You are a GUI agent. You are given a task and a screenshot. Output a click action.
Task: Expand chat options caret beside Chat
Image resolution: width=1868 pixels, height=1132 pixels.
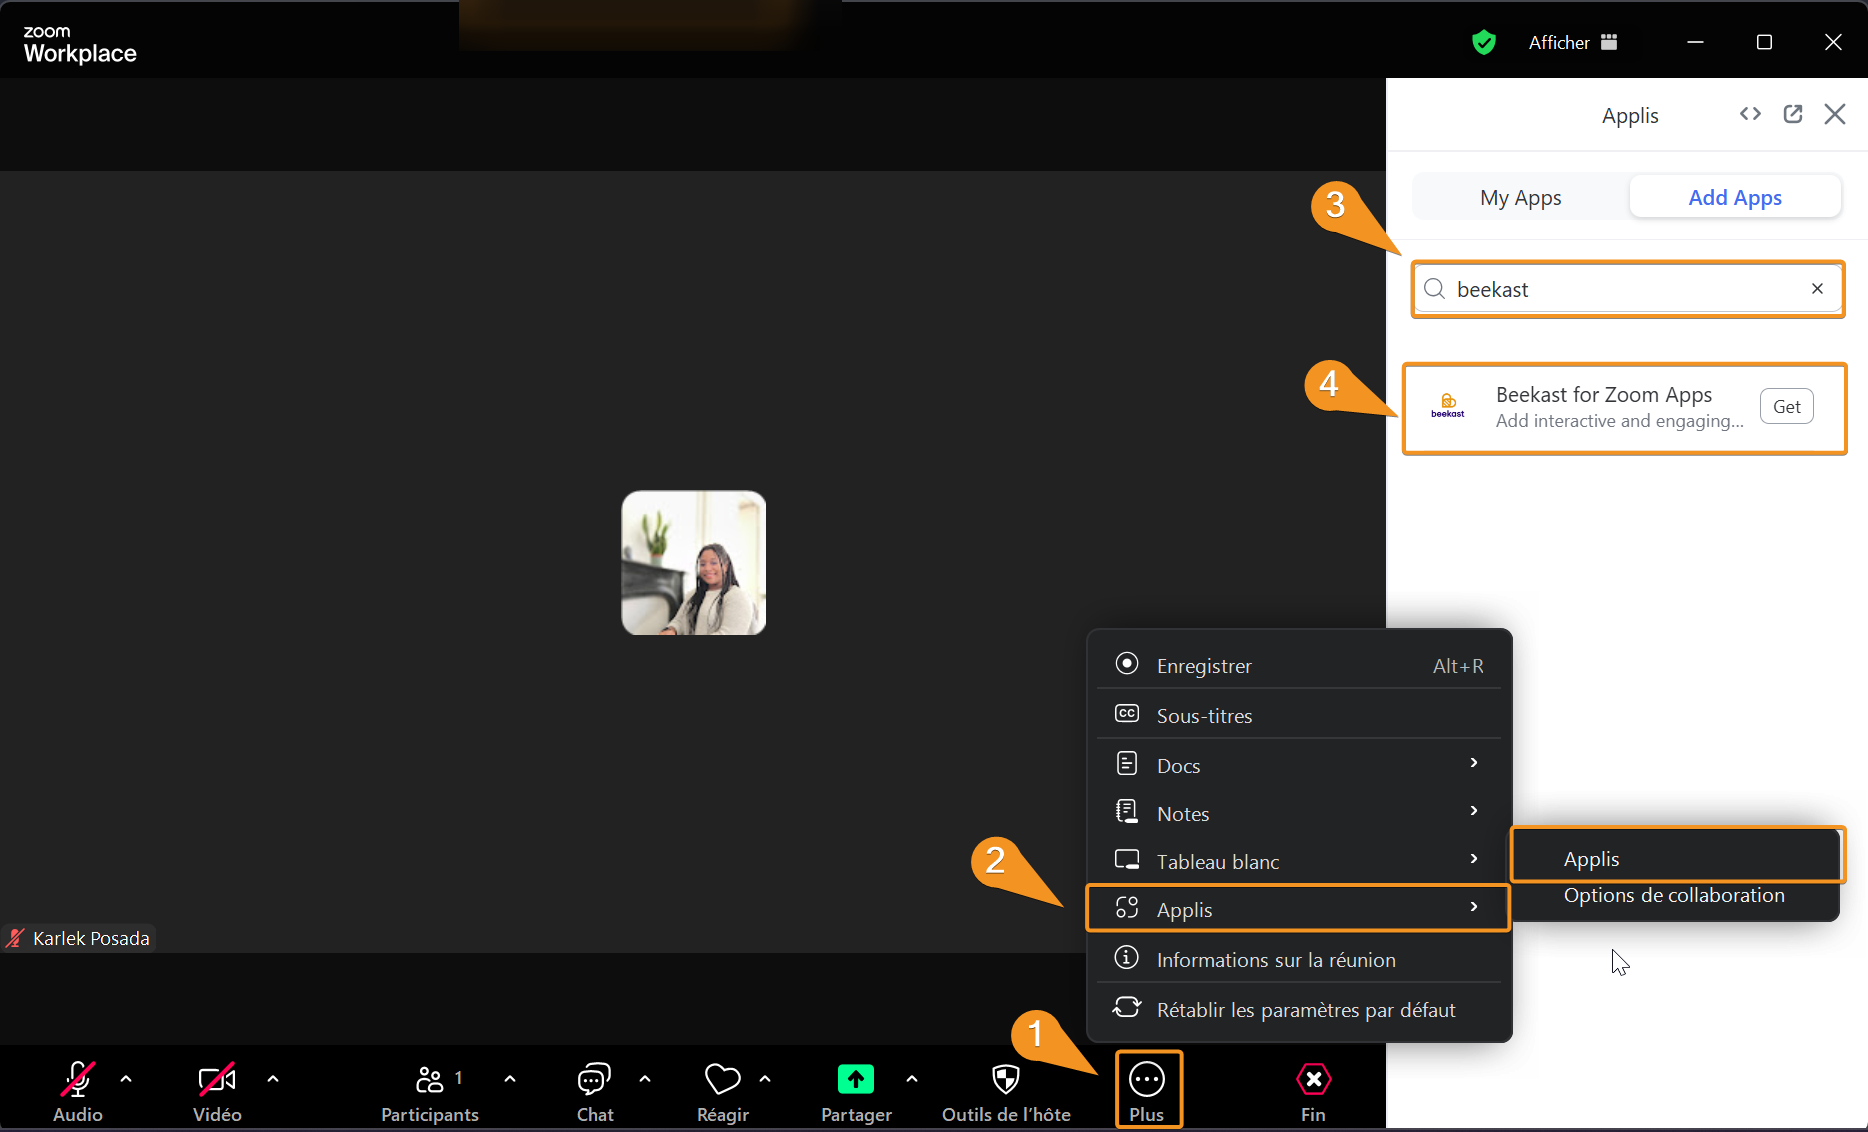pyautogui.click(x=645, y=1079)
